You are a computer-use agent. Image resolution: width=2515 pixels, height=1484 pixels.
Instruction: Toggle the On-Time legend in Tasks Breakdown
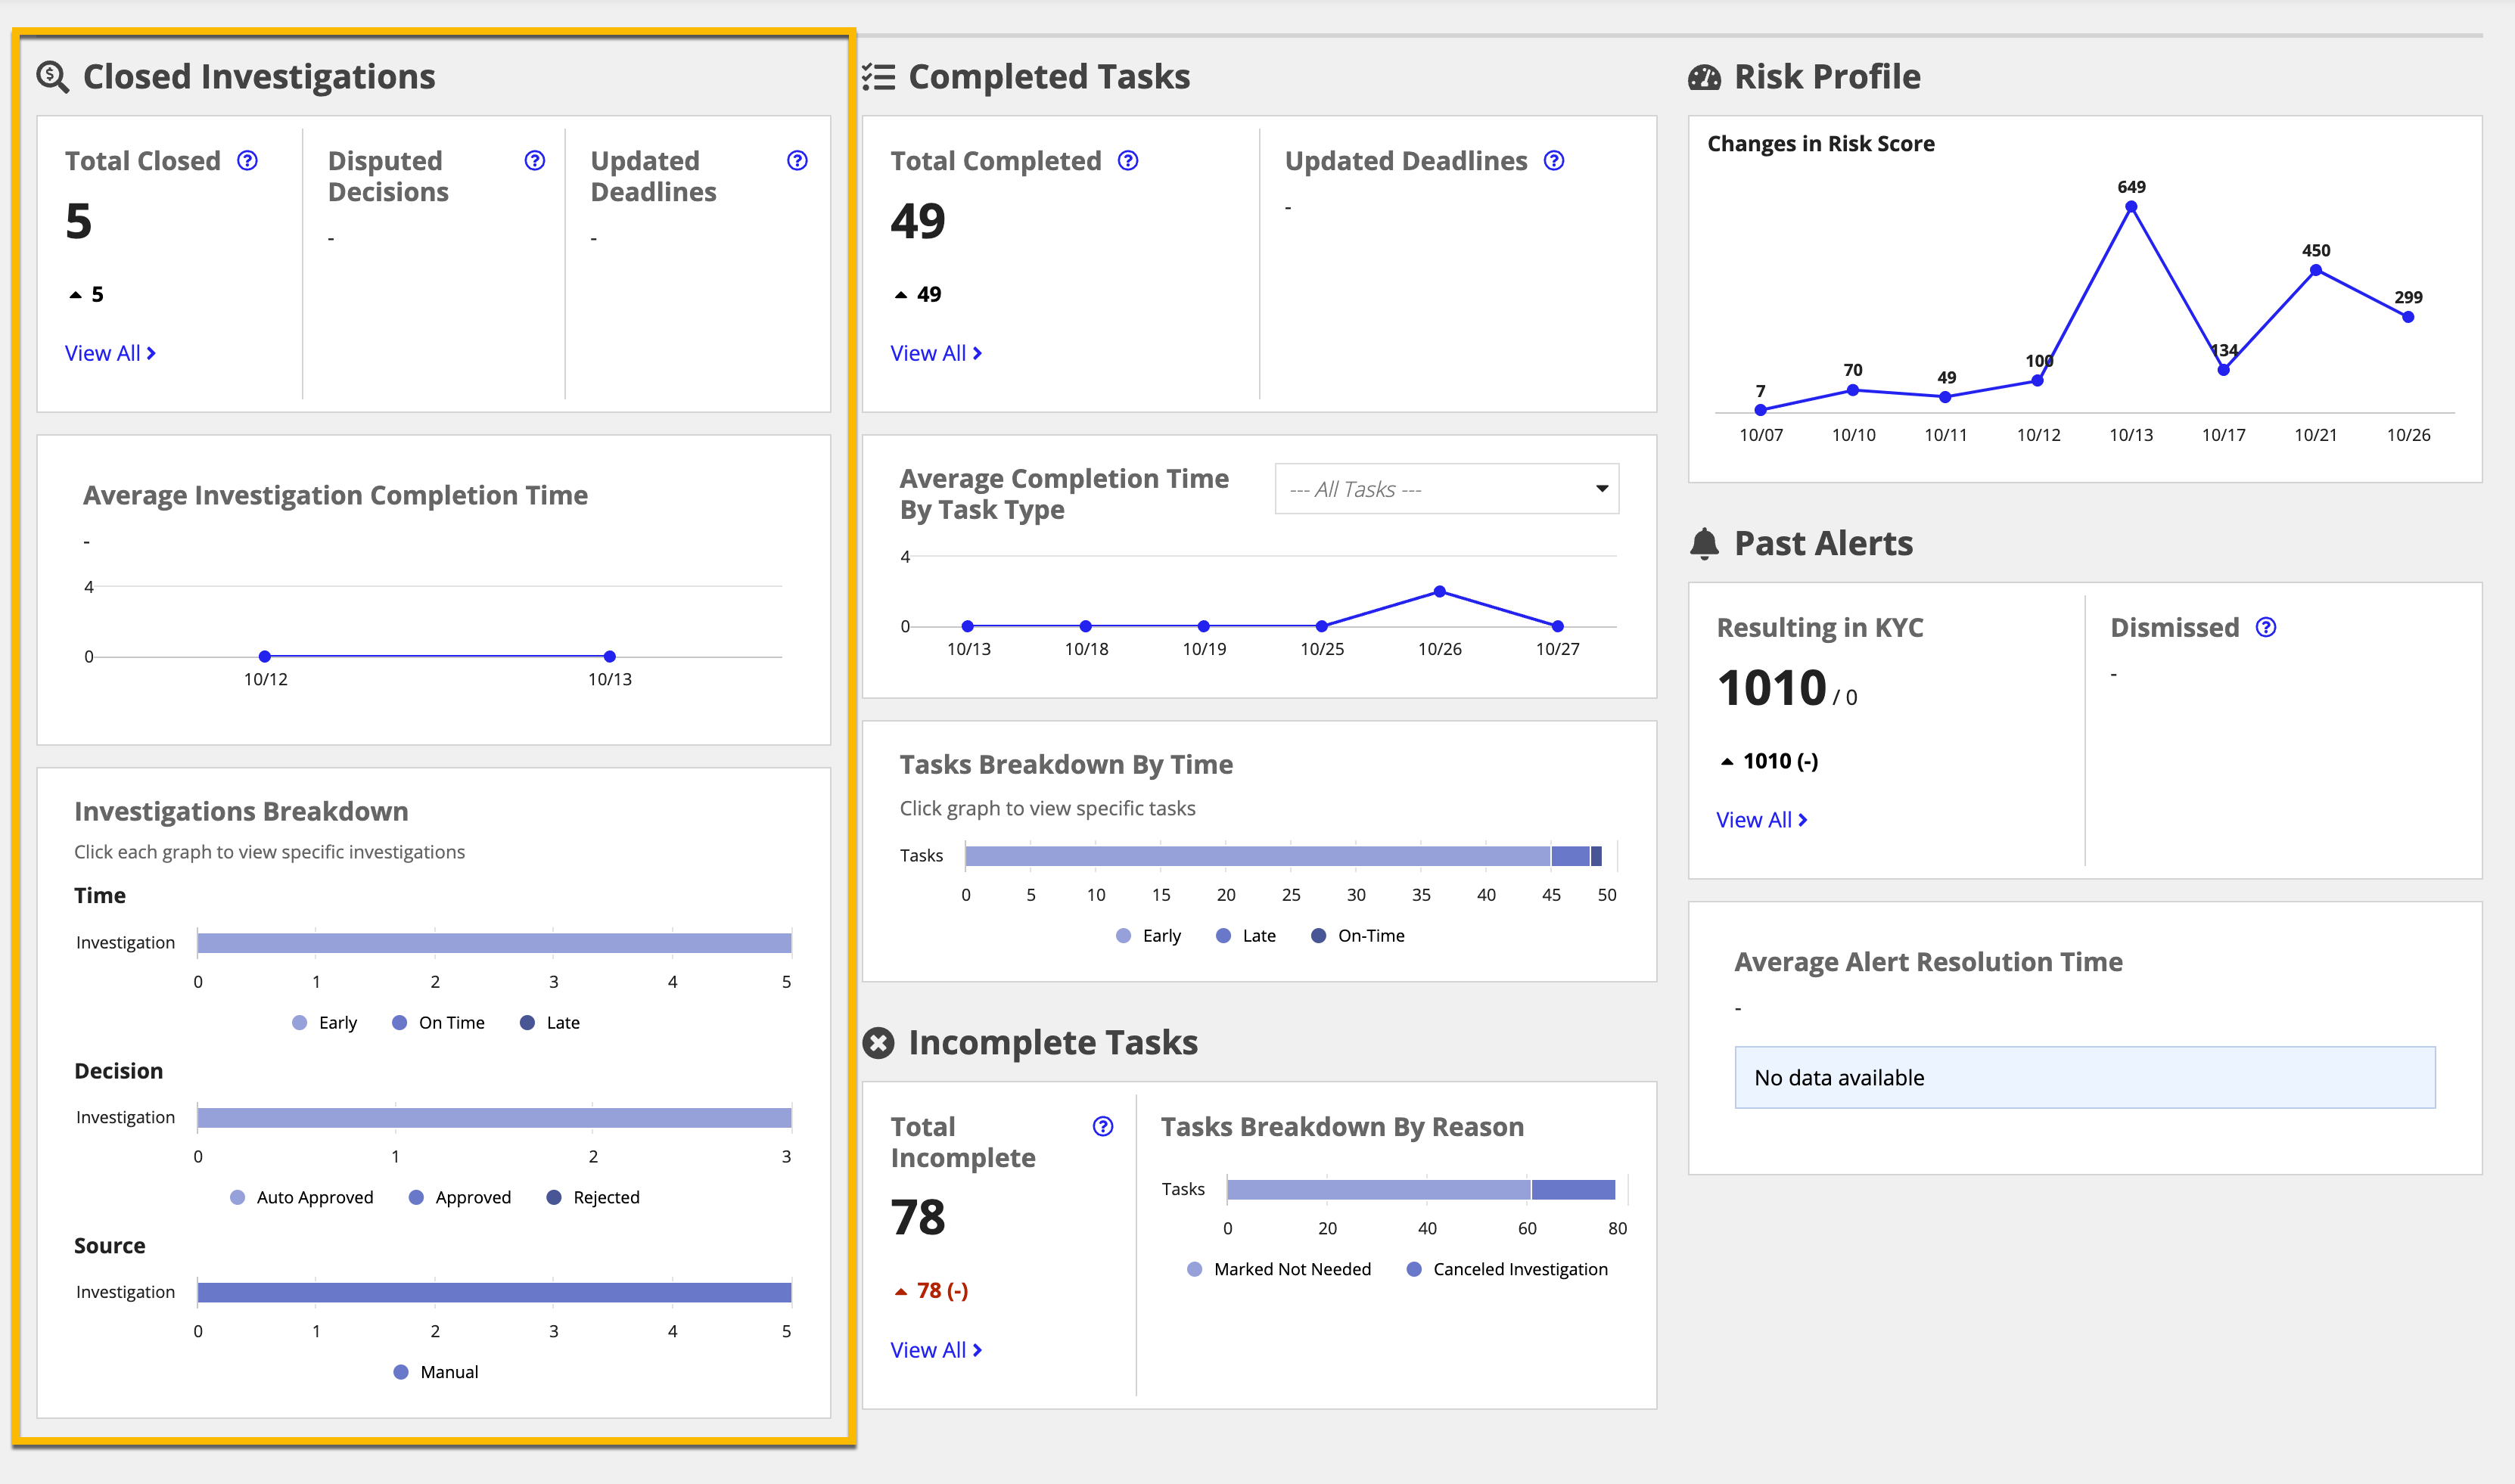(1358, 936)
